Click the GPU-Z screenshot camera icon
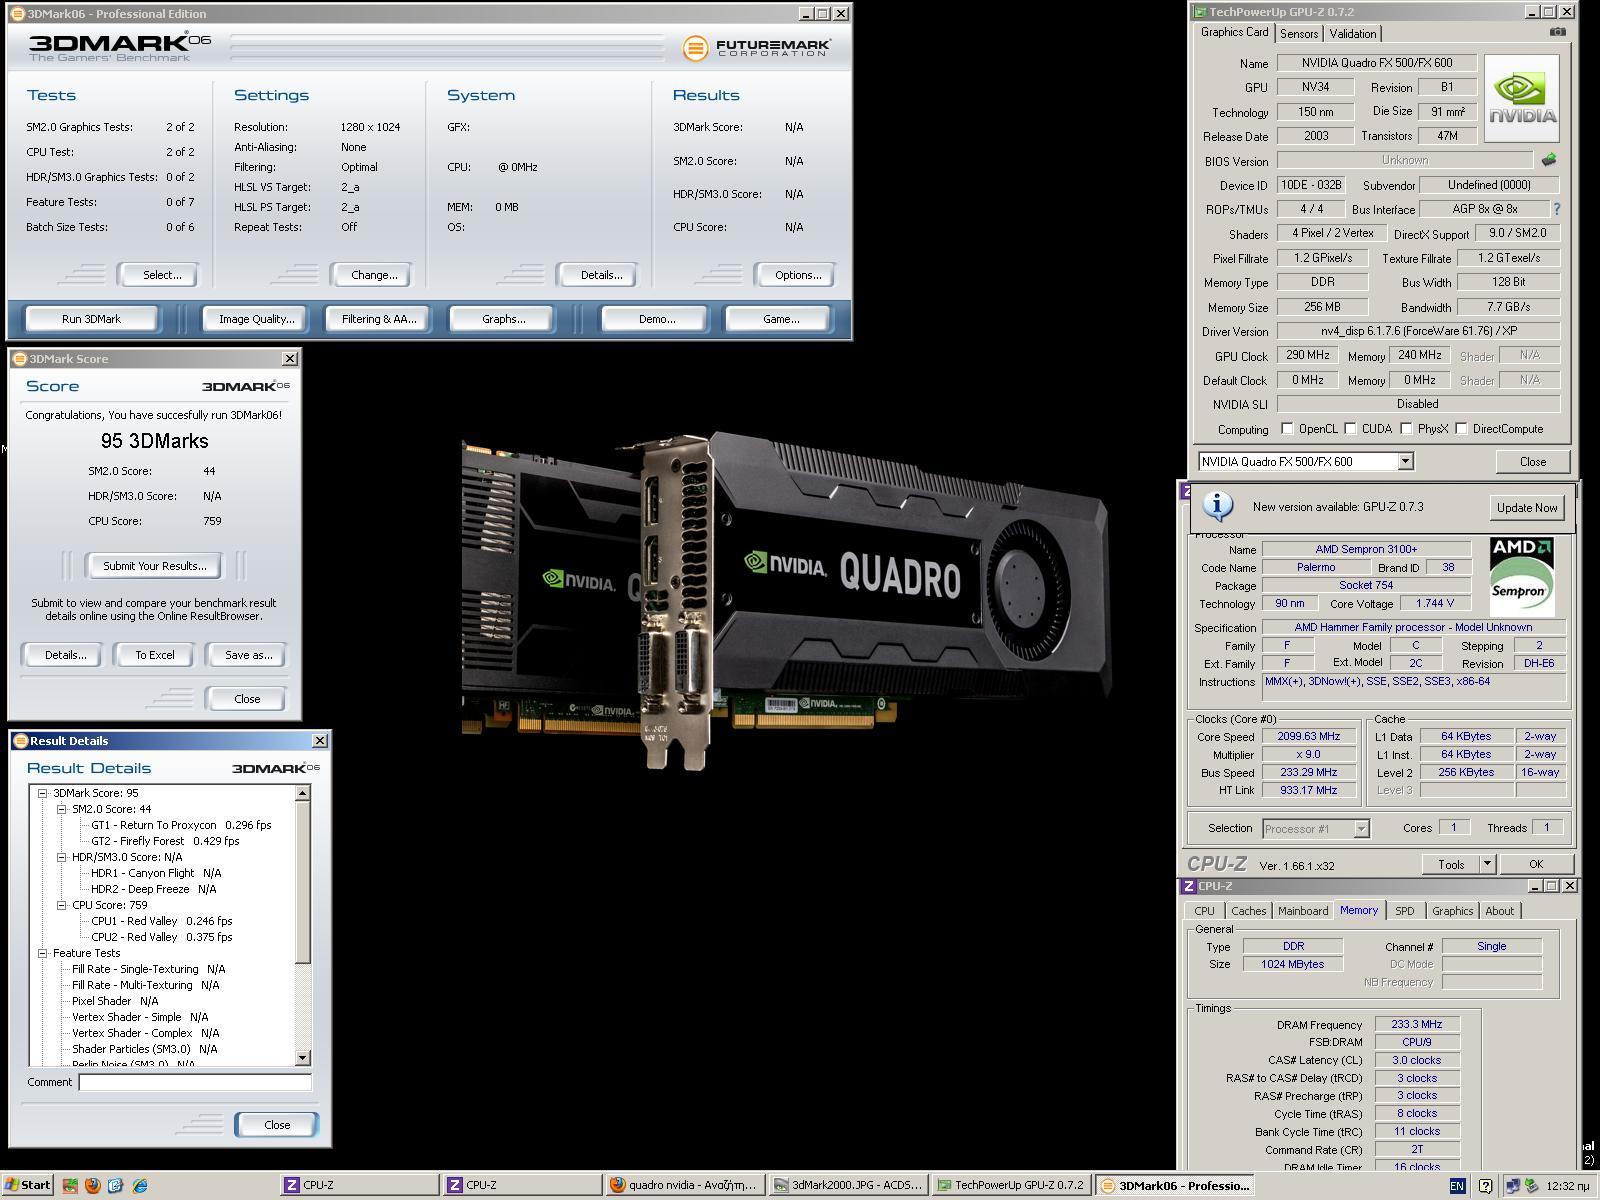 1557,32
